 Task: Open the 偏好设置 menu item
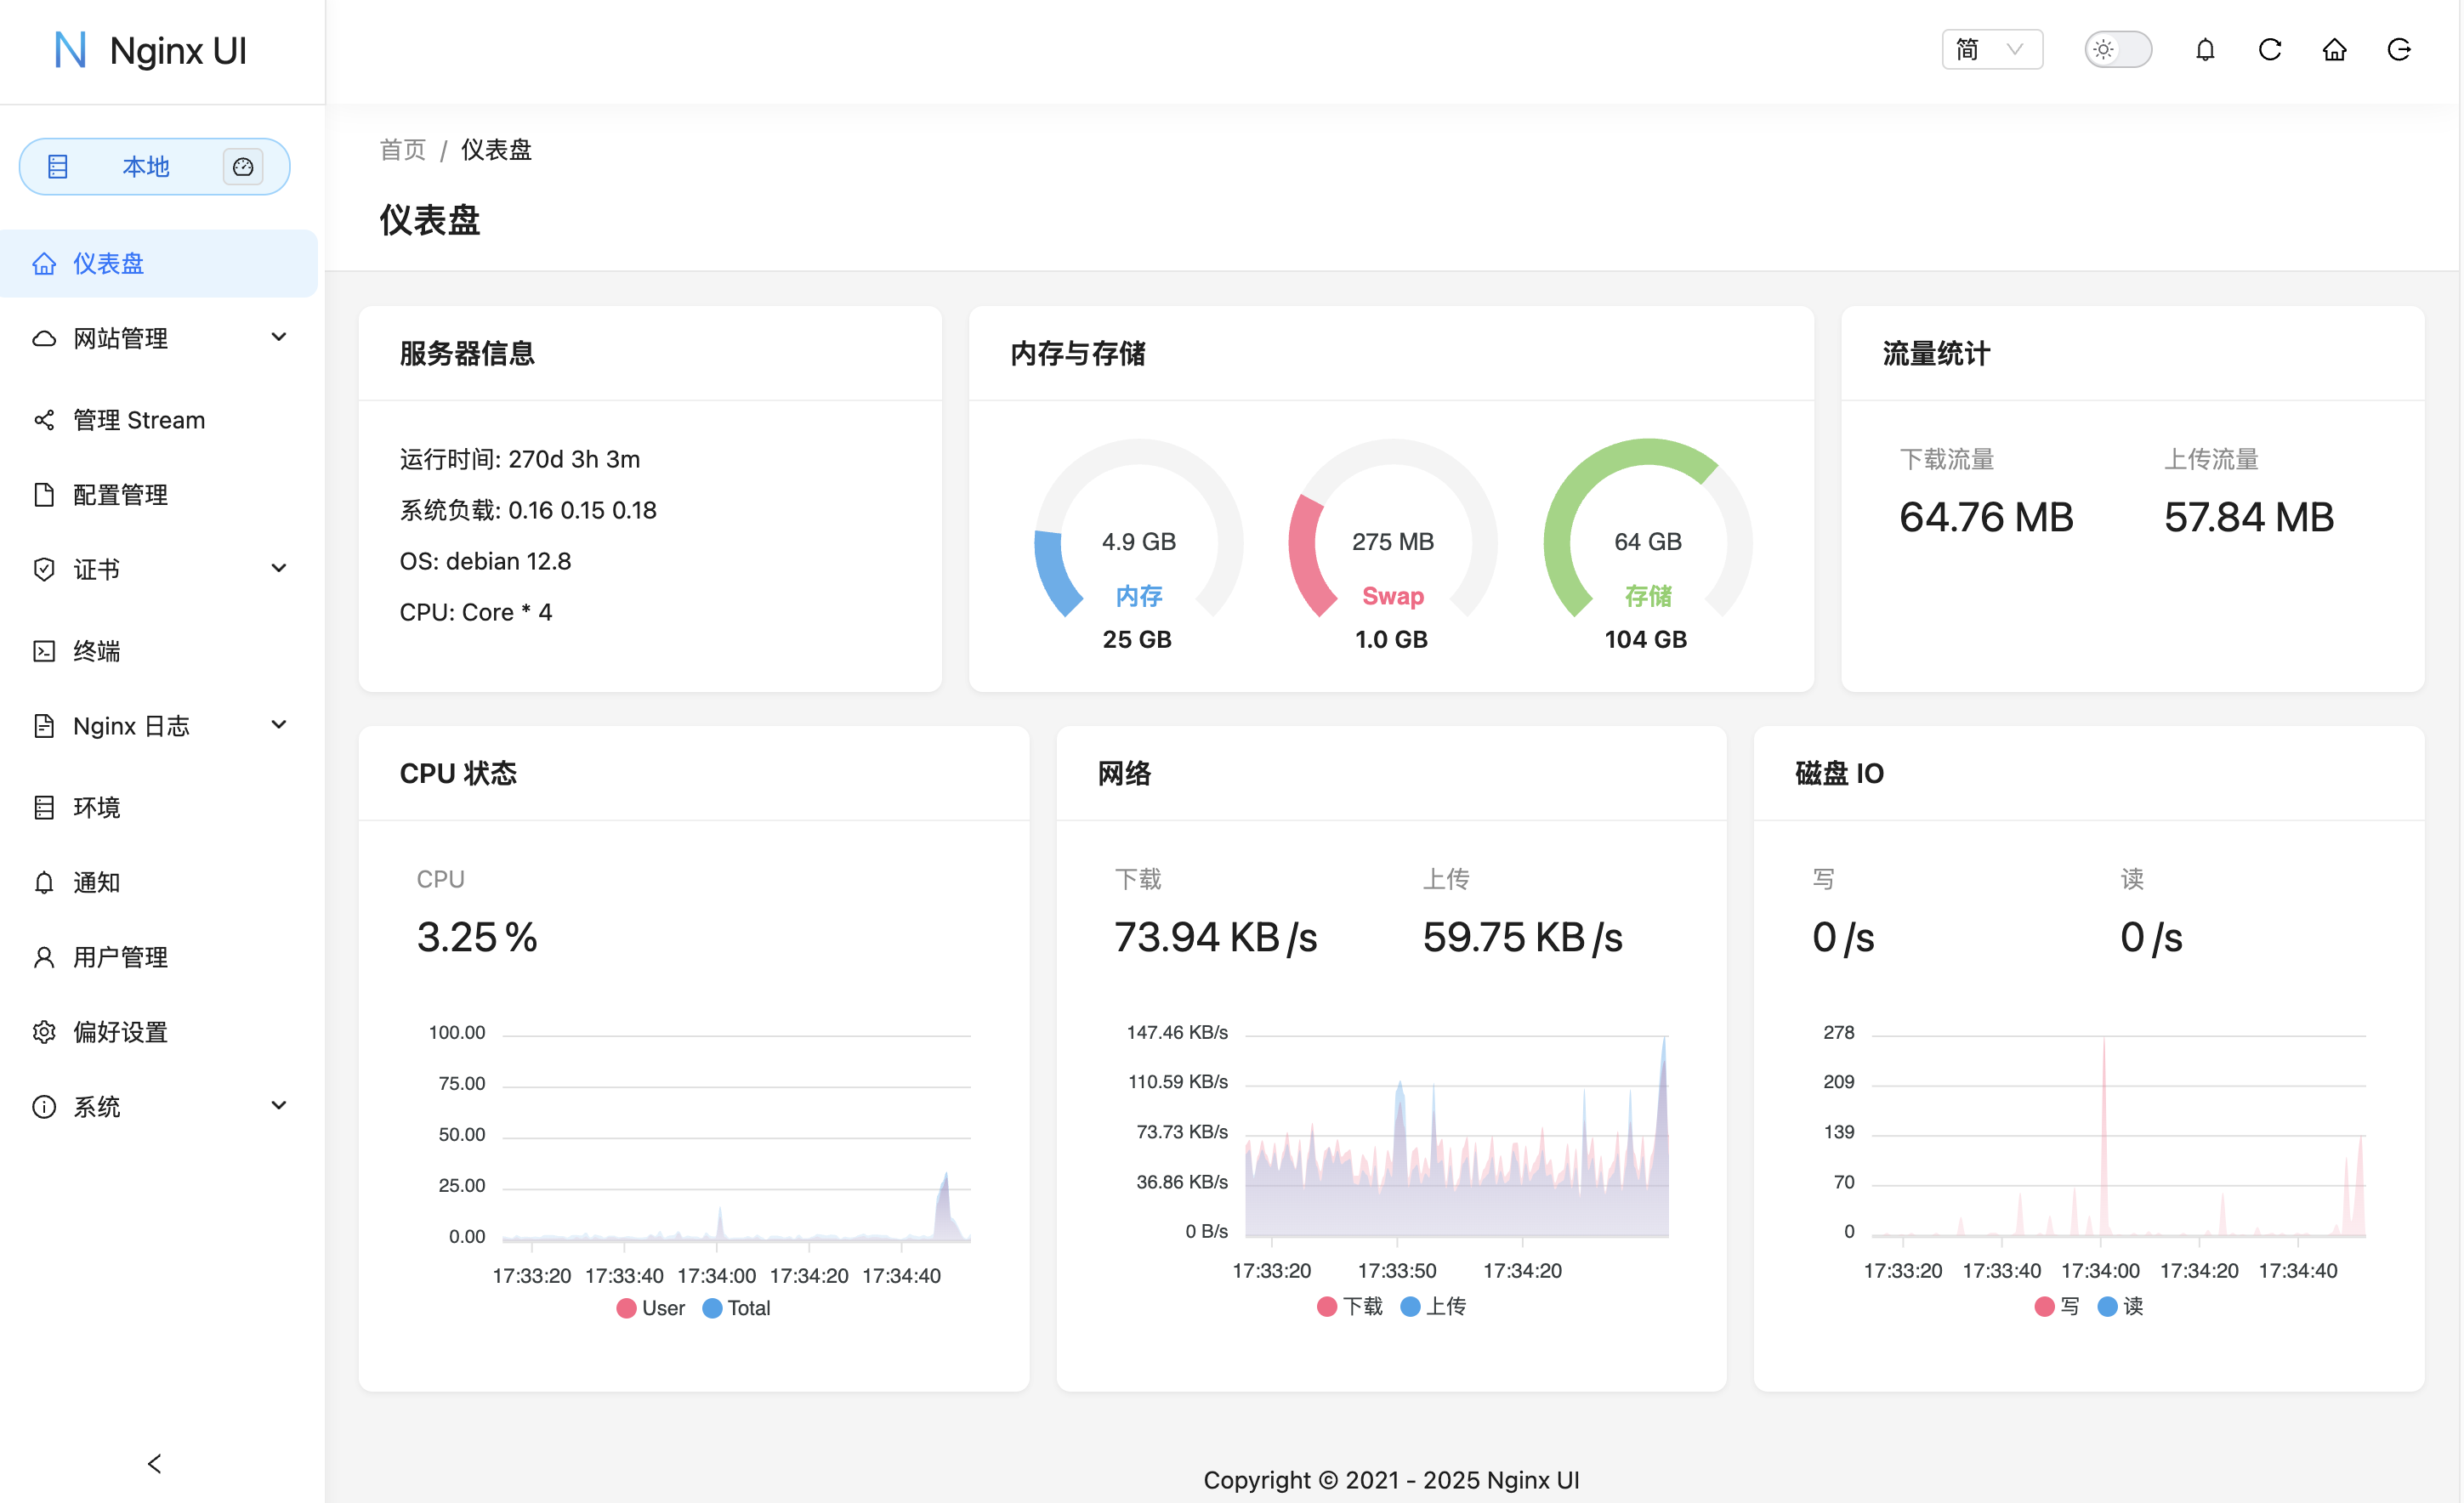tap(159, 1032)
